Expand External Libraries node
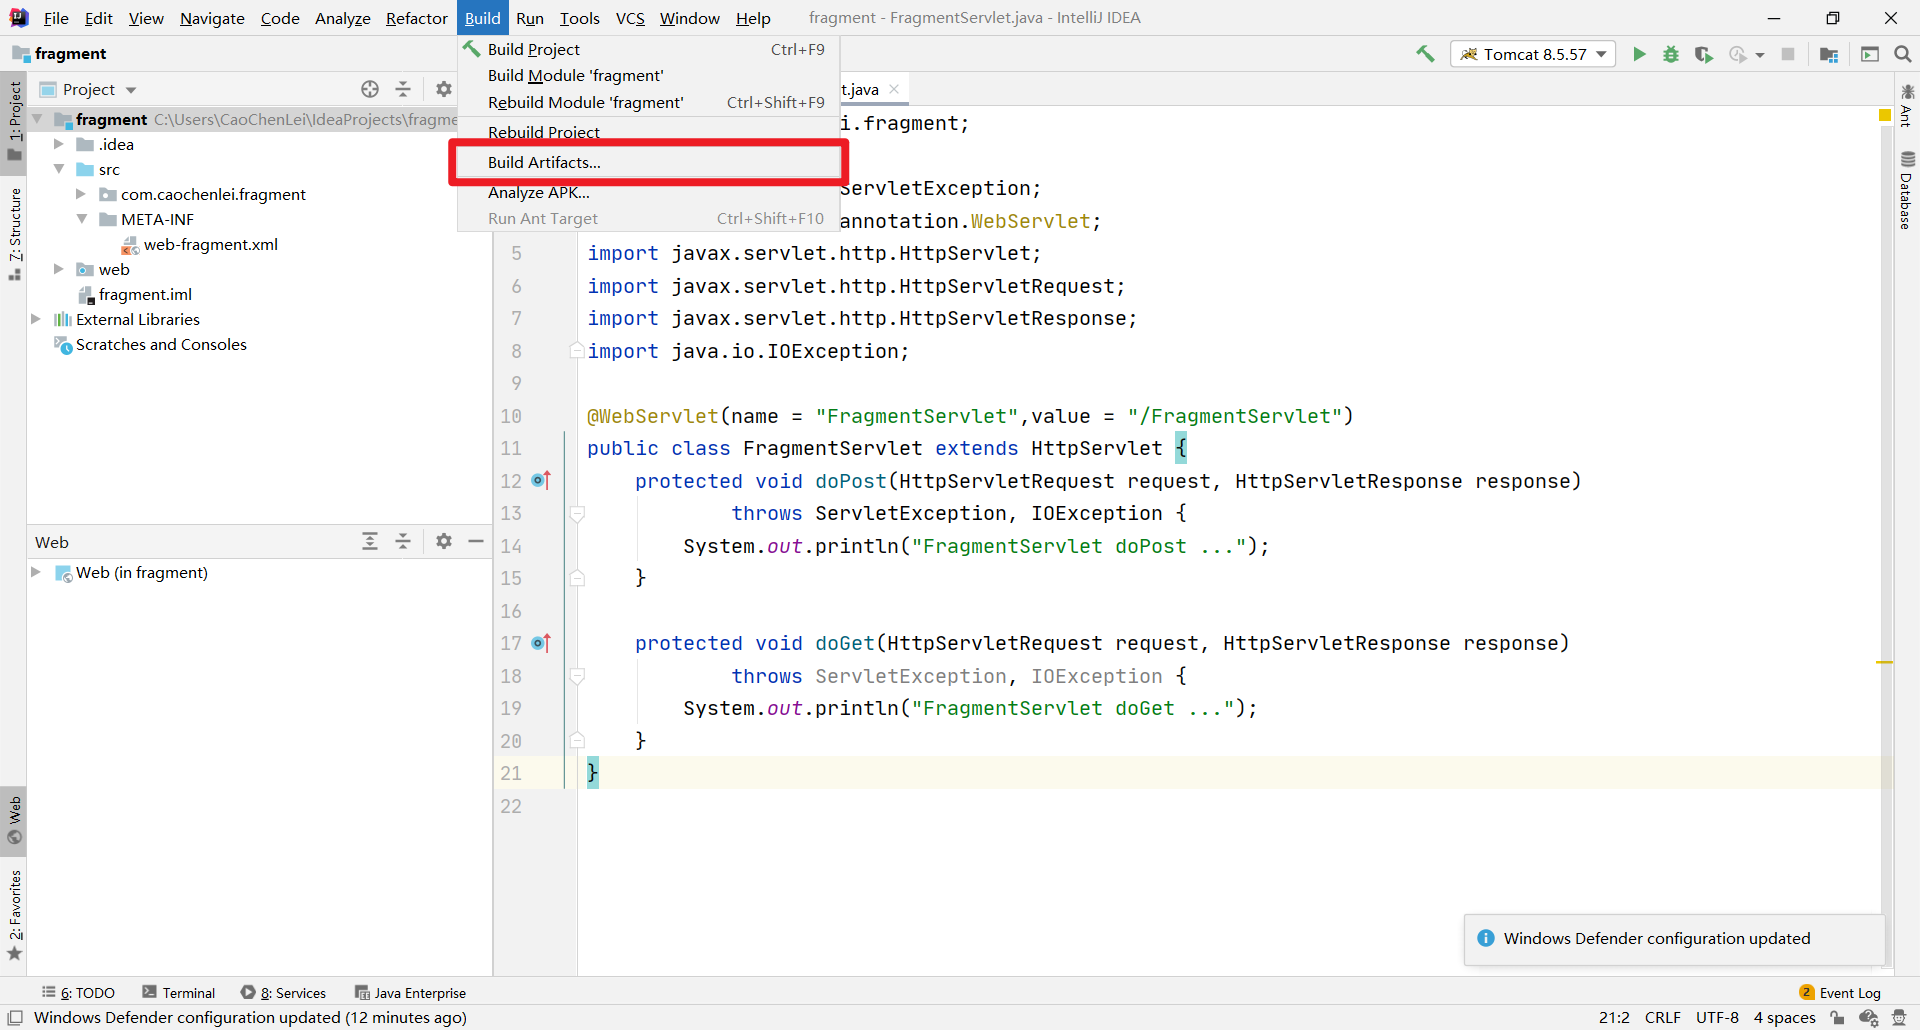This screenshot has height=1030, width=1920. tap(36, 319)
